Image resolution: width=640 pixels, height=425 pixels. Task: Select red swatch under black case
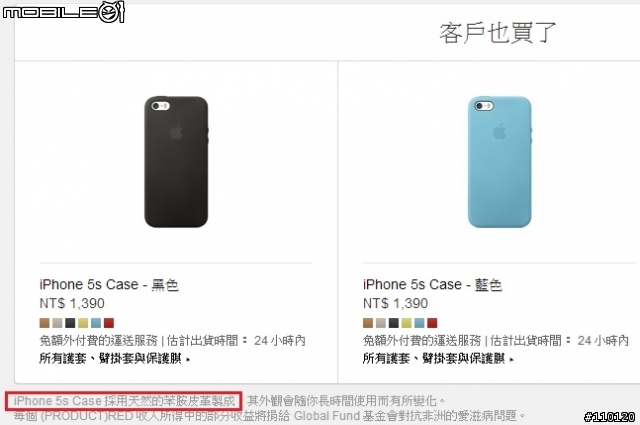(109, 323)
